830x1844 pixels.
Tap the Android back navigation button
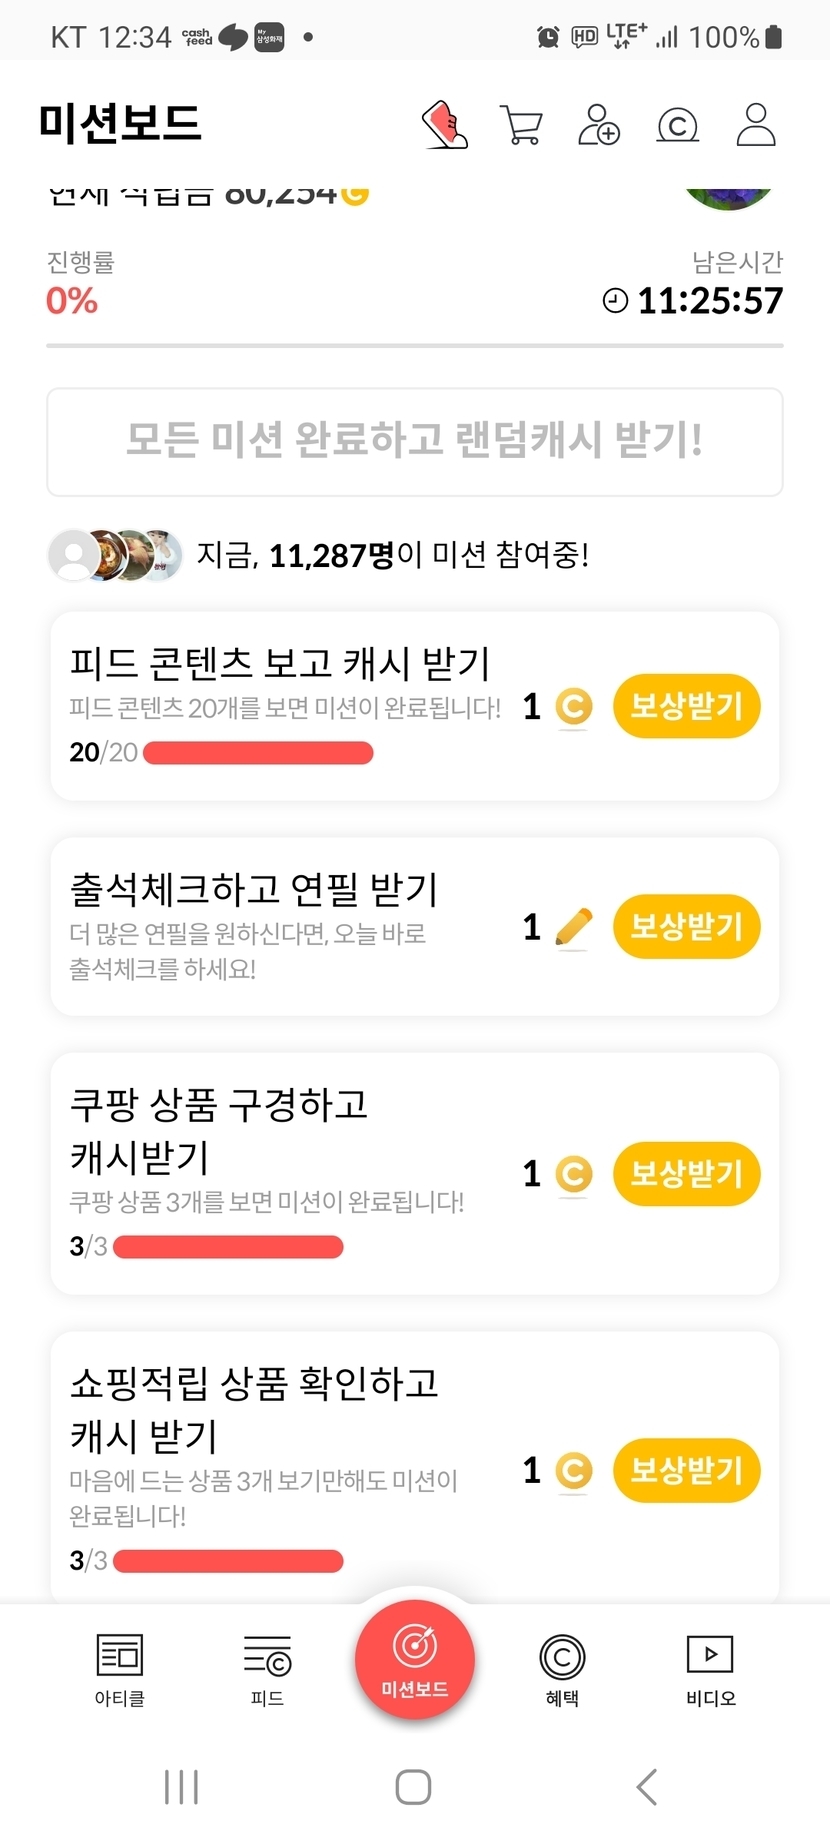point(647,1787)
